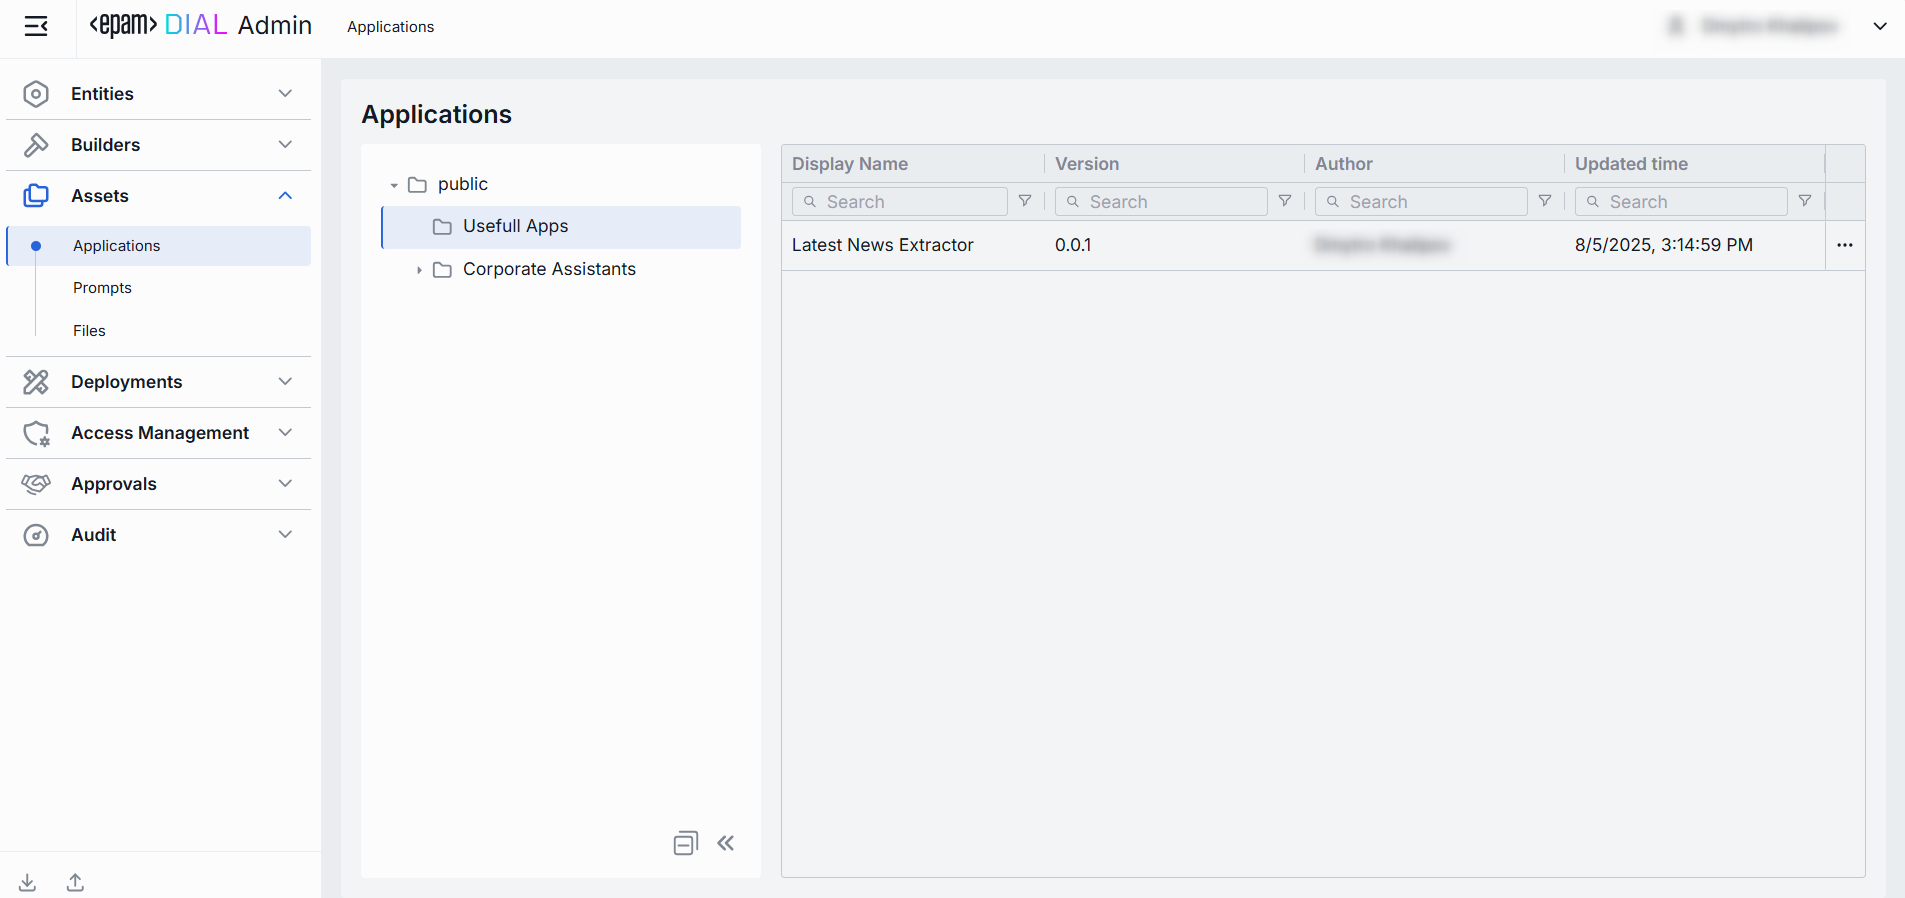The height and width of the screenshot is (898, 1905).
Task: Collapse the public folder tree arrow
Action: pyautogui.click(x=394, y=185)
